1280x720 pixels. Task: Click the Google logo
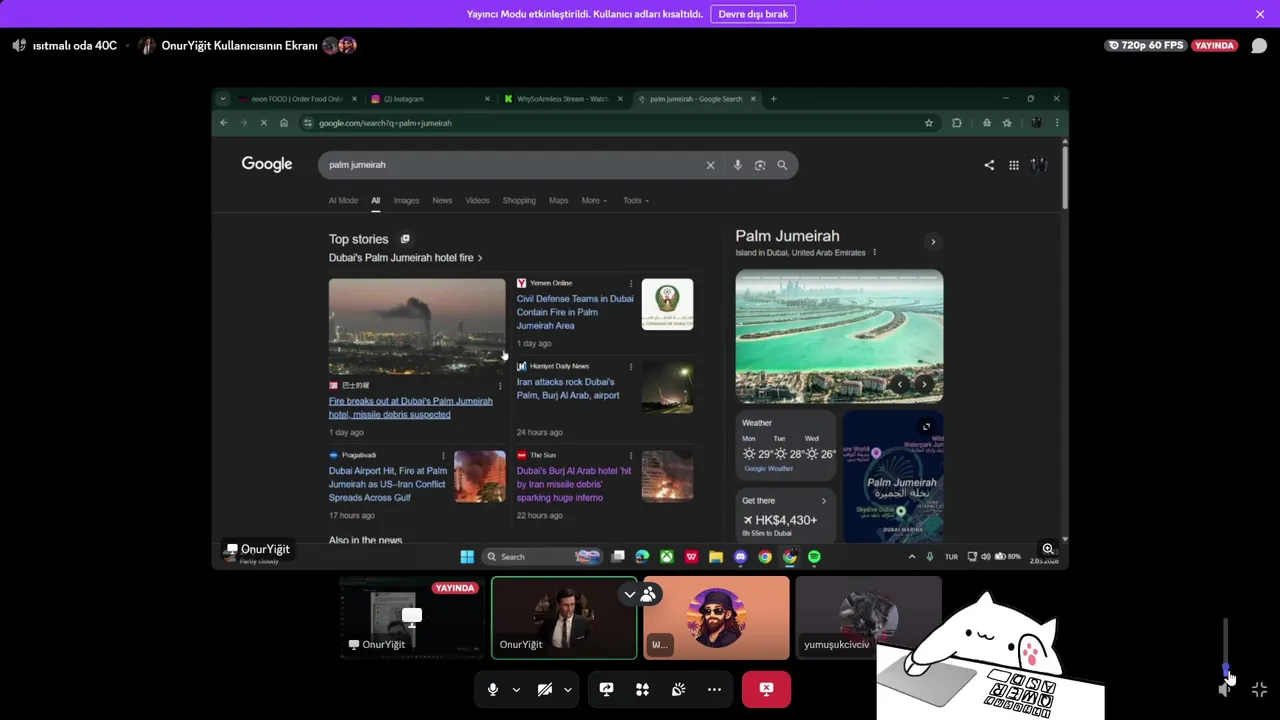[267, 164]
